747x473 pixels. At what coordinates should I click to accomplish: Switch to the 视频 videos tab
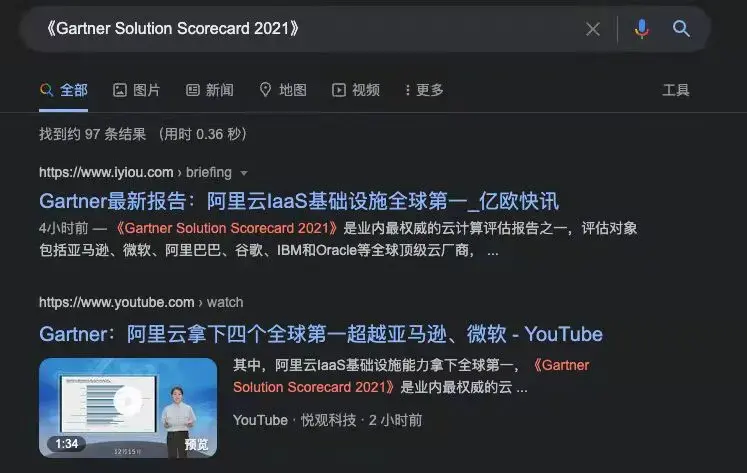[356, 90]
